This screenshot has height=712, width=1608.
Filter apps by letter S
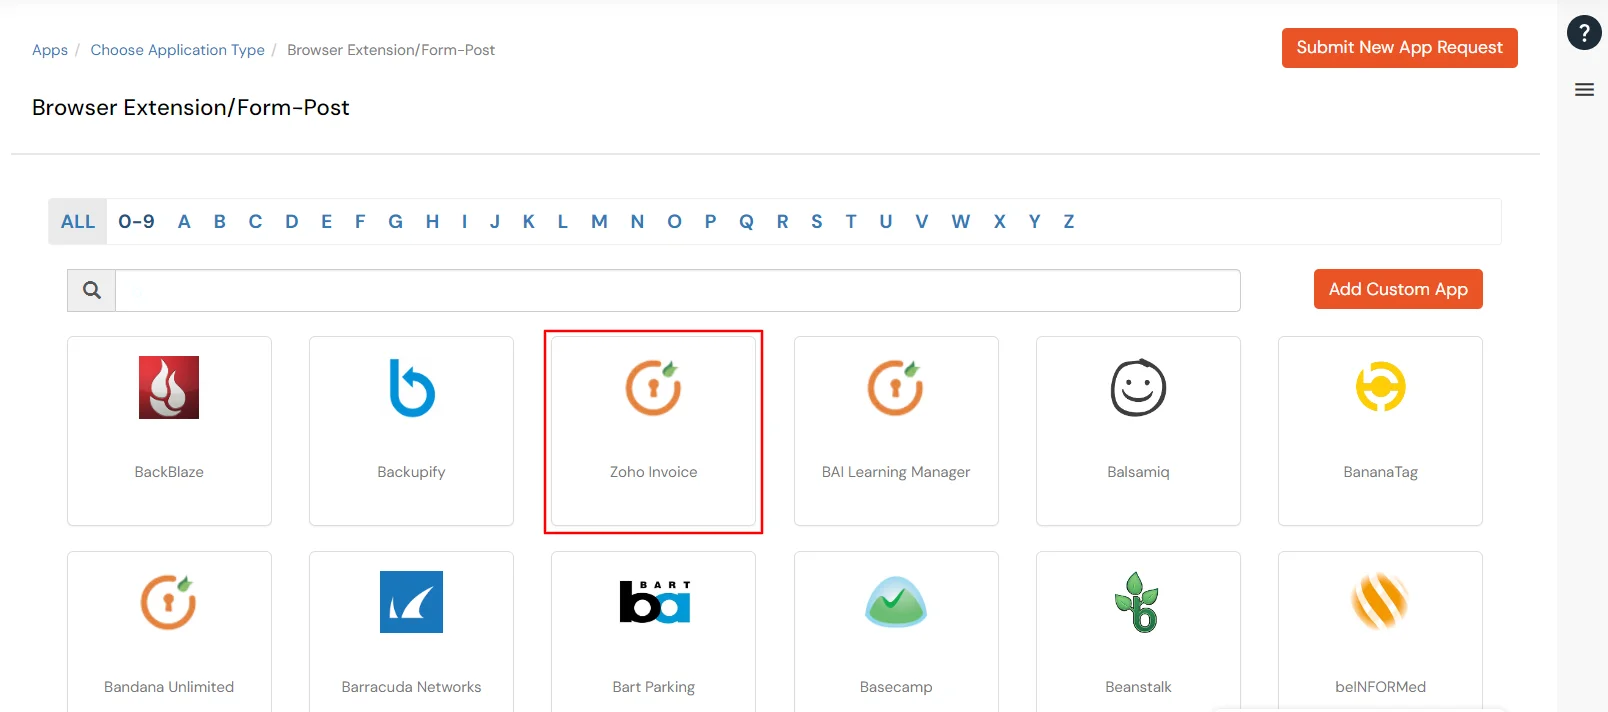pyautogui.click(x=817, y=222)
